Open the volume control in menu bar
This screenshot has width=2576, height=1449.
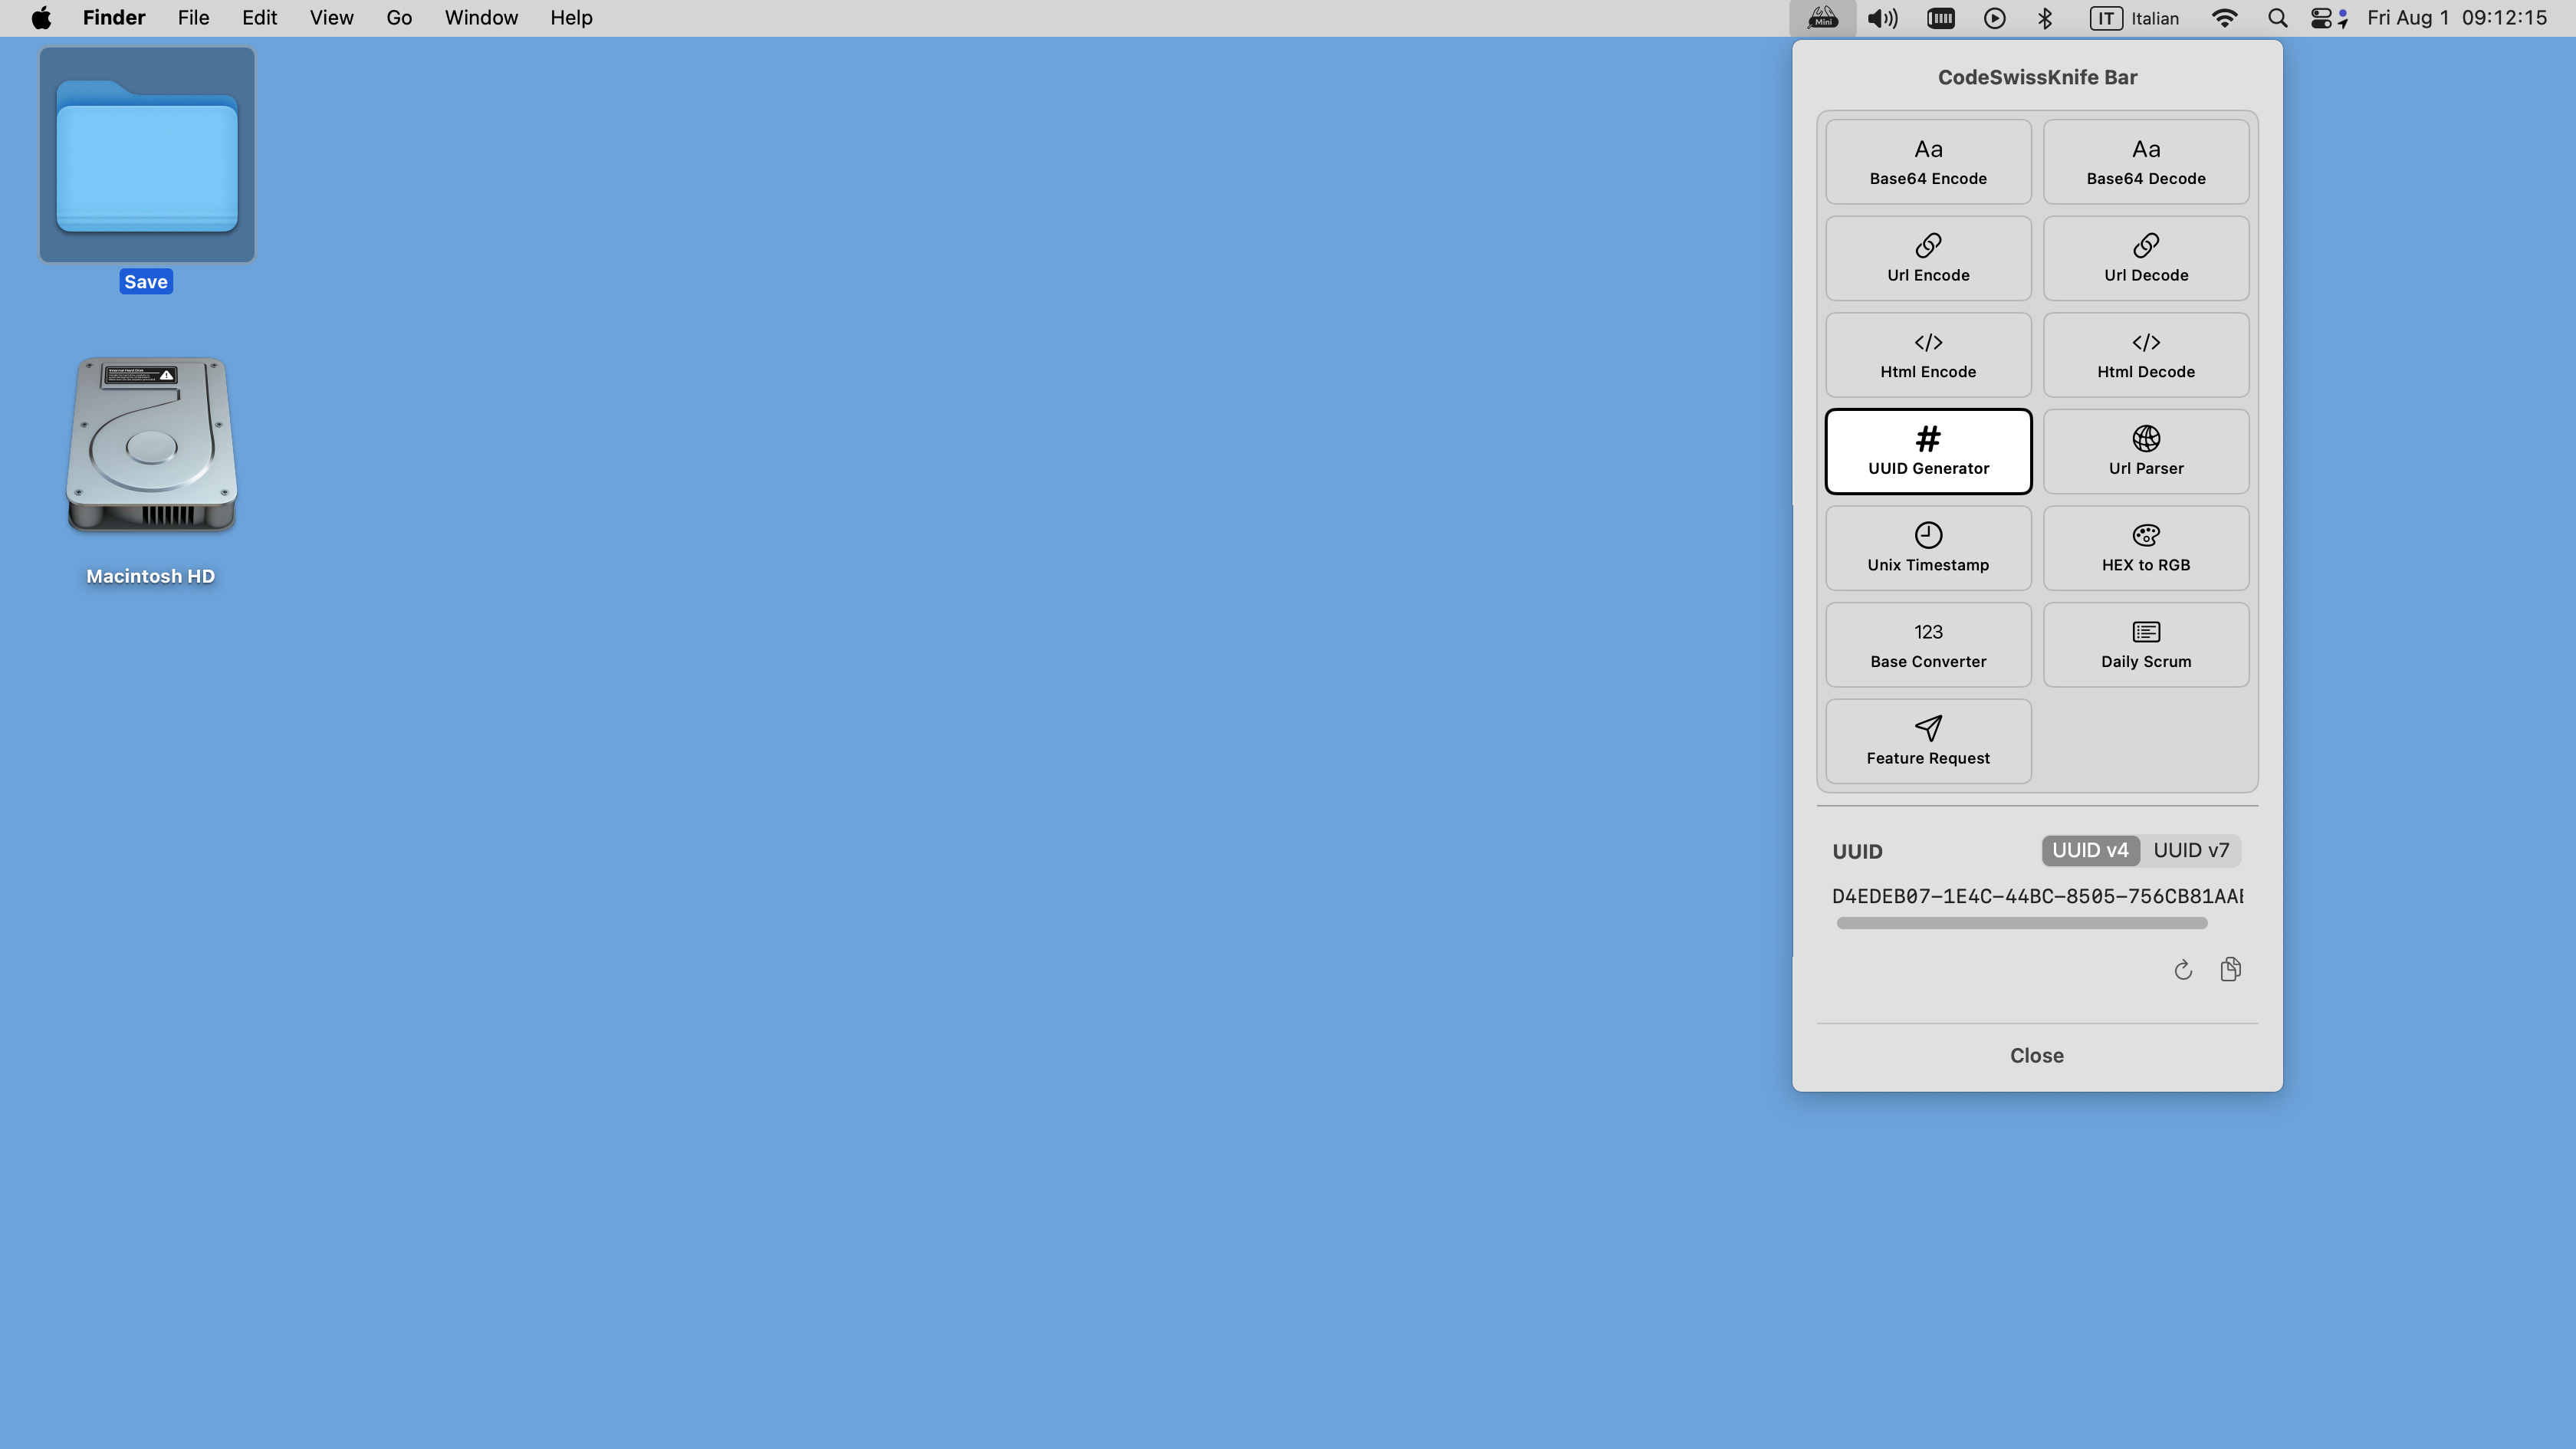click(x=1882, y=18)
